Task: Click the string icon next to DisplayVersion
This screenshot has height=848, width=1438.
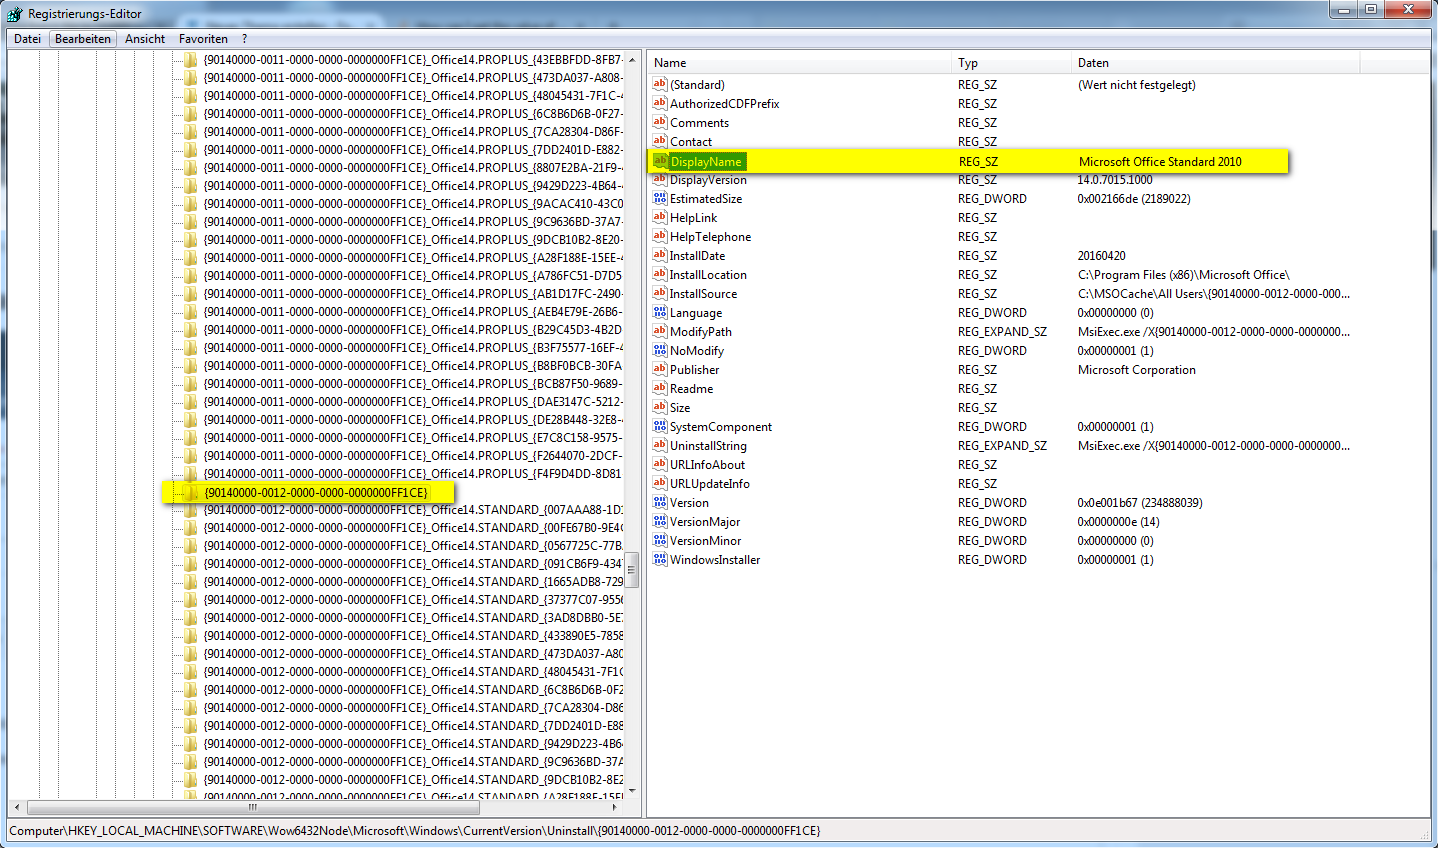Action: 659,179
